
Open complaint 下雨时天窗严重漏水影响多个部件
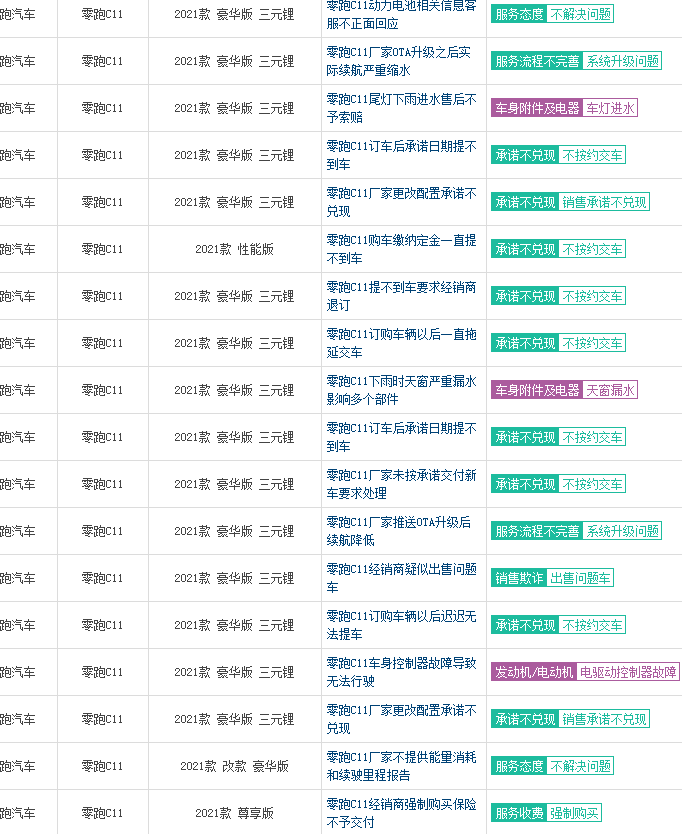(401, 390)
